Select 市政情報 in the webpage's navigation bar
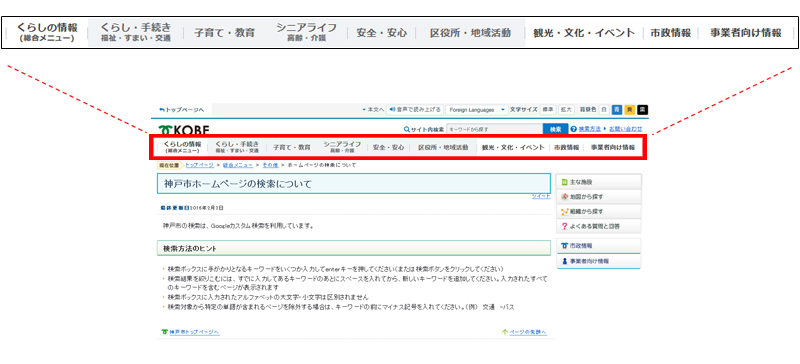The height and width of the screenshot is (364, 800). tap(566, 147)
